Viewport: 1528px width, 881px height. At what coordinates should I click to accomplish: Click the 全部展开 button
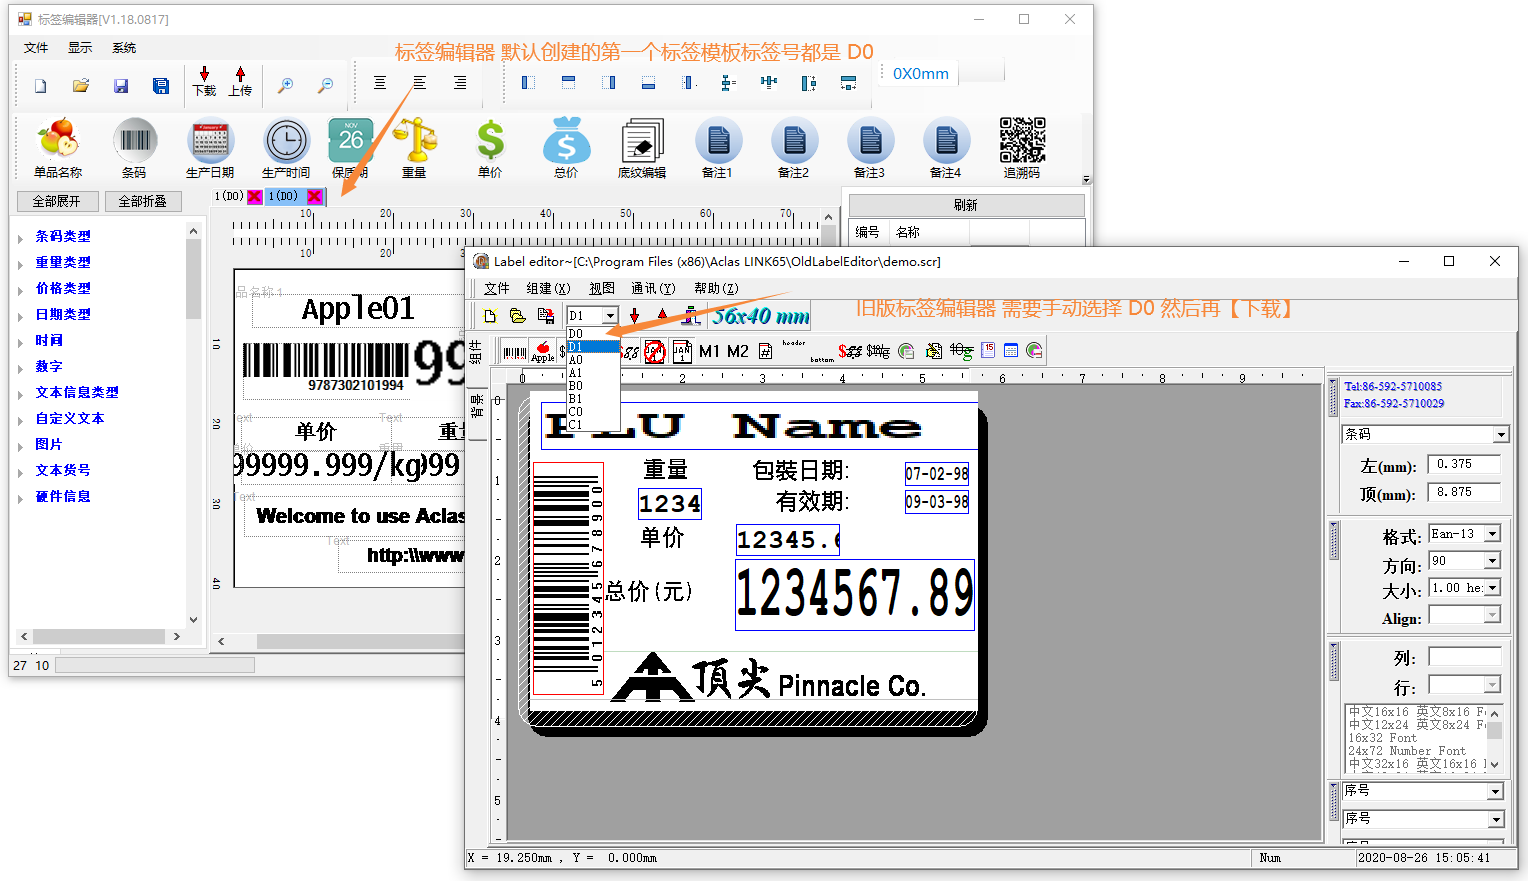point(57,201)
